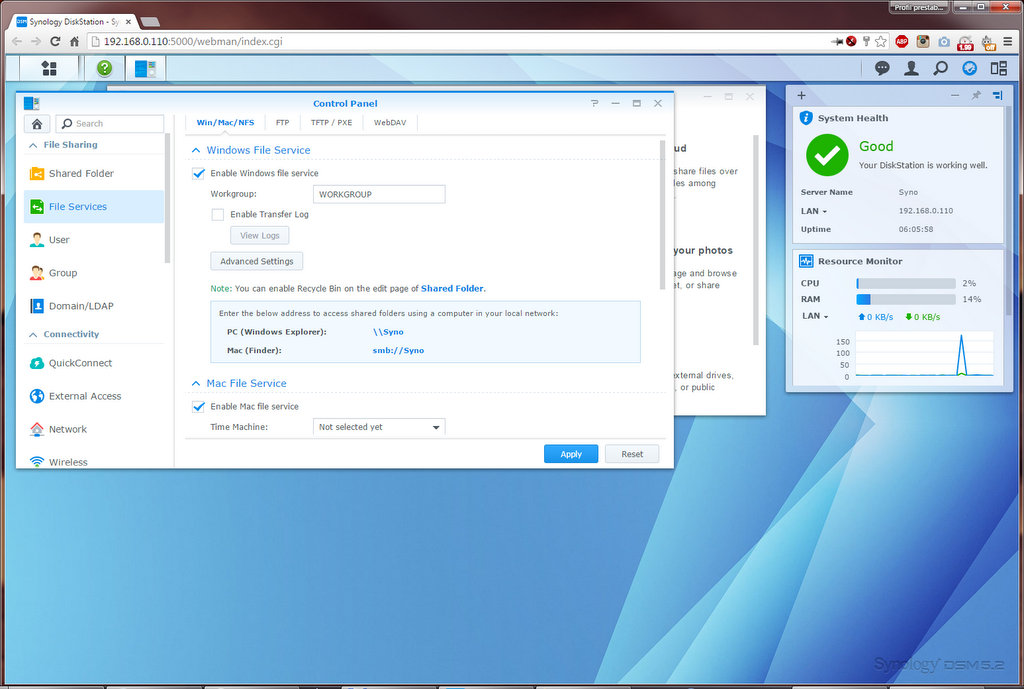Toggle Enable Mac file service checkbox
The height and width of the screenshot is (689, 1024).
pos(199,406)
